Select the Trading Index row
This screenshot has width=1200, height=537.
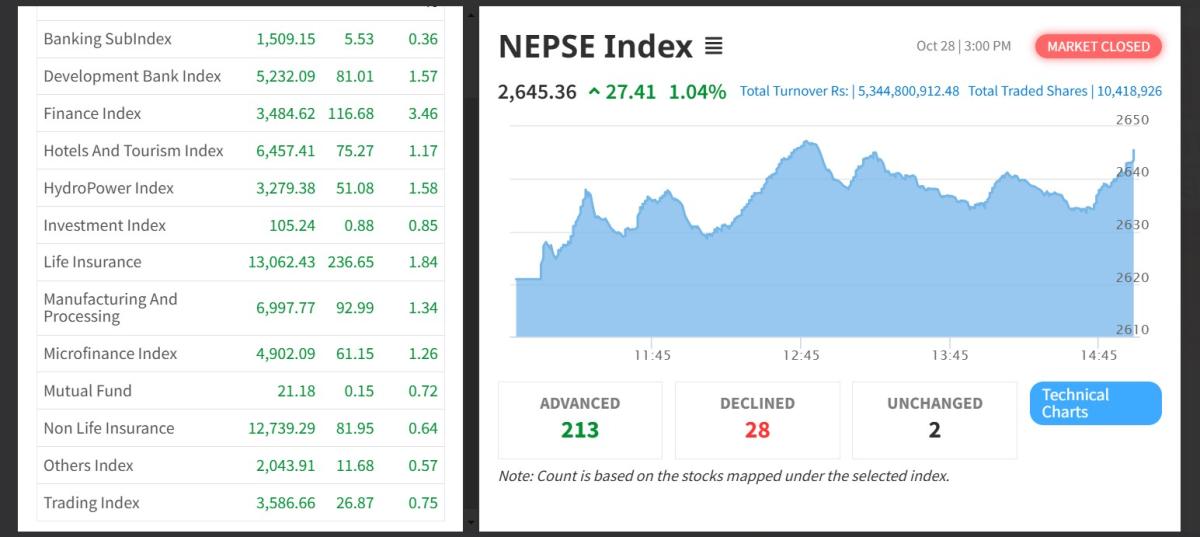point(91,503)
